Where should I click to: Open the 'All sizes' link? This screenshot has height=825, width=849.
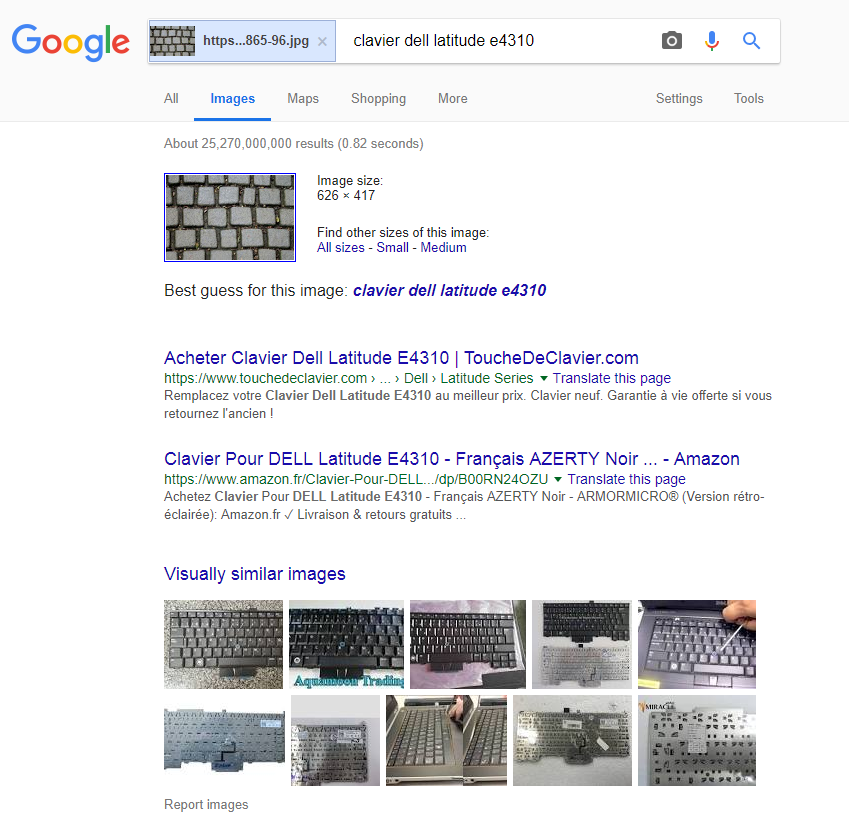pos(341,247)
